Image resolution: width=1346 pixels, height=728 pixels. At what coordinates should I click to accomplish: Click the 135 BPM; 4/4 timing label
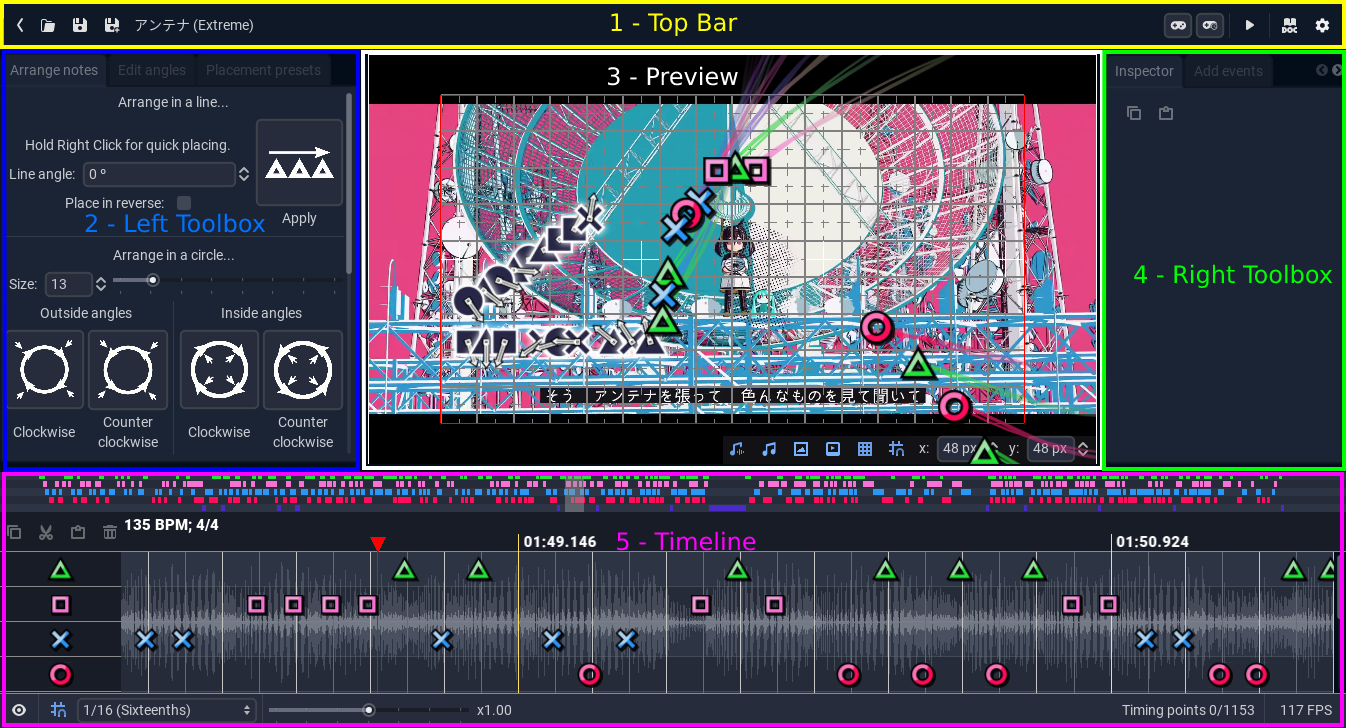[x=171, y=525]
